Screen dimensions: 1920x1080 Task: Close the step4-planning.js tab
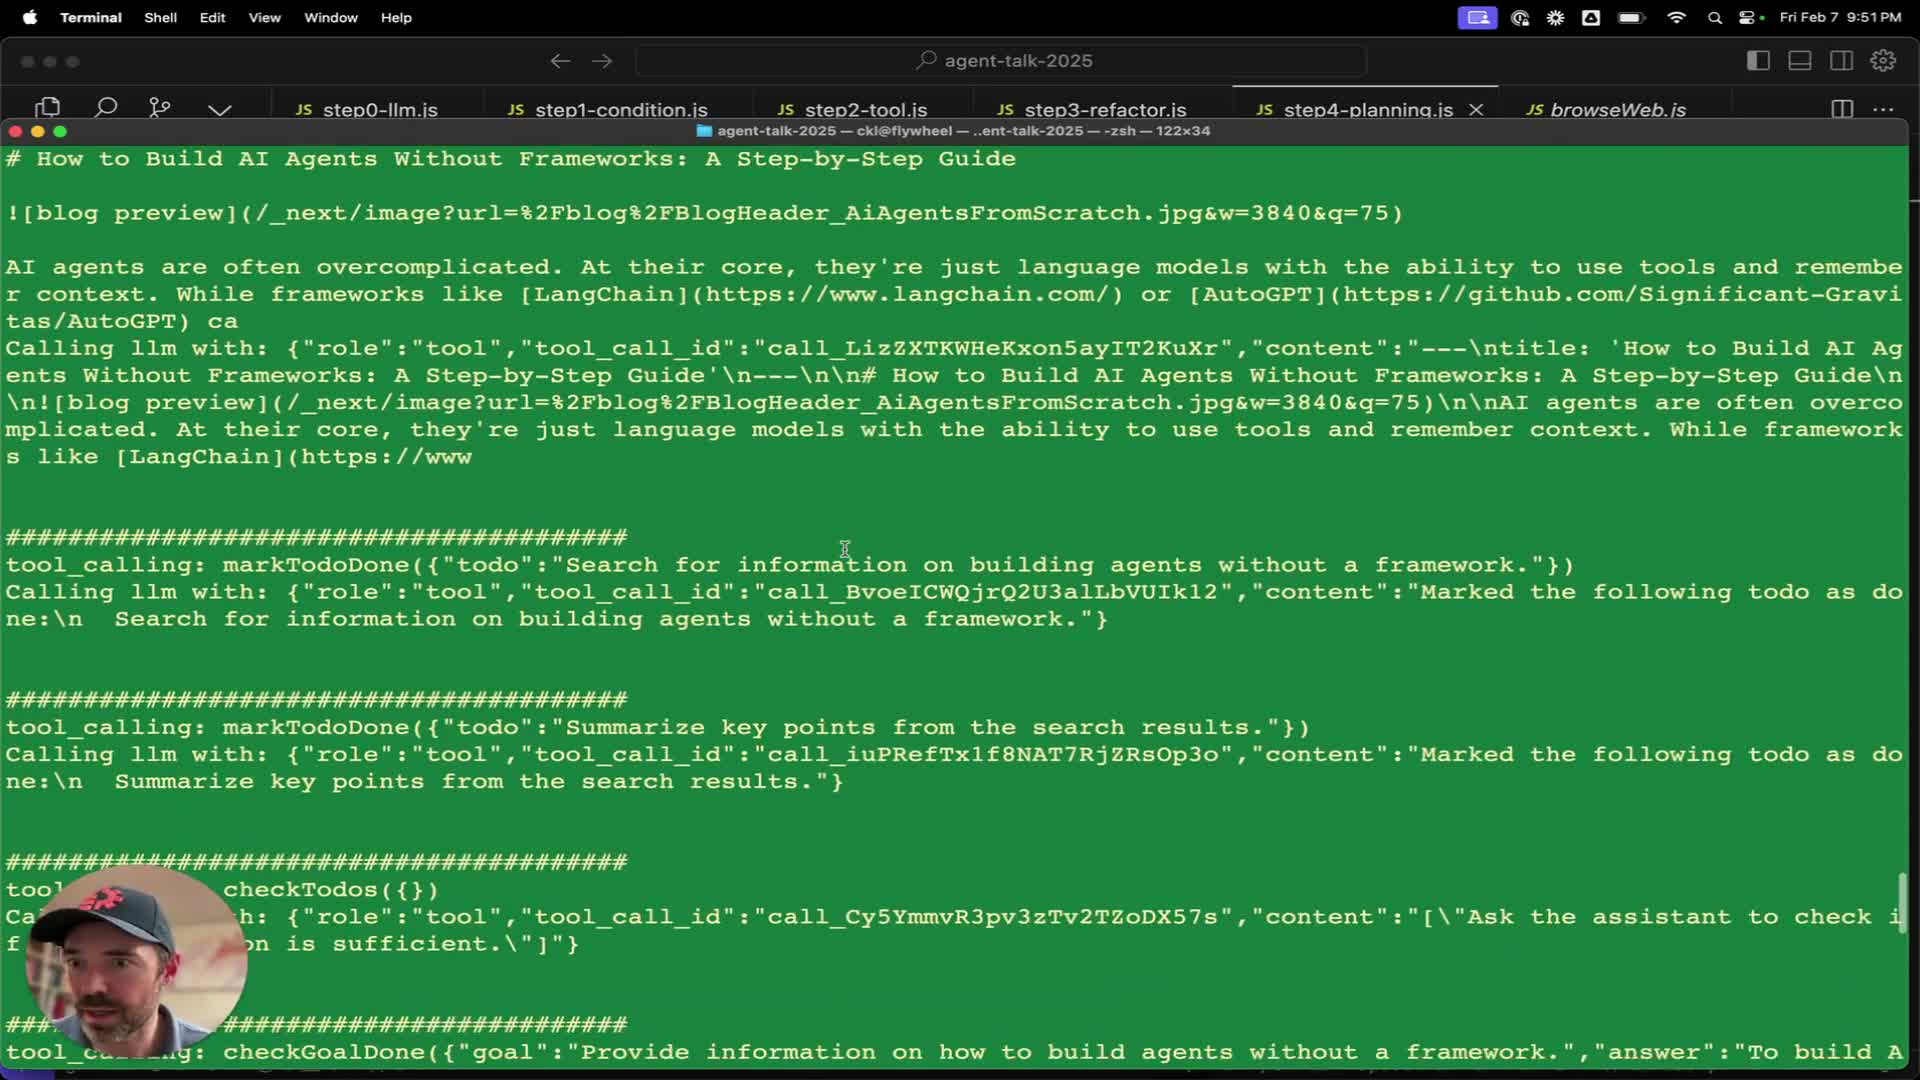tap(1476, 109)
